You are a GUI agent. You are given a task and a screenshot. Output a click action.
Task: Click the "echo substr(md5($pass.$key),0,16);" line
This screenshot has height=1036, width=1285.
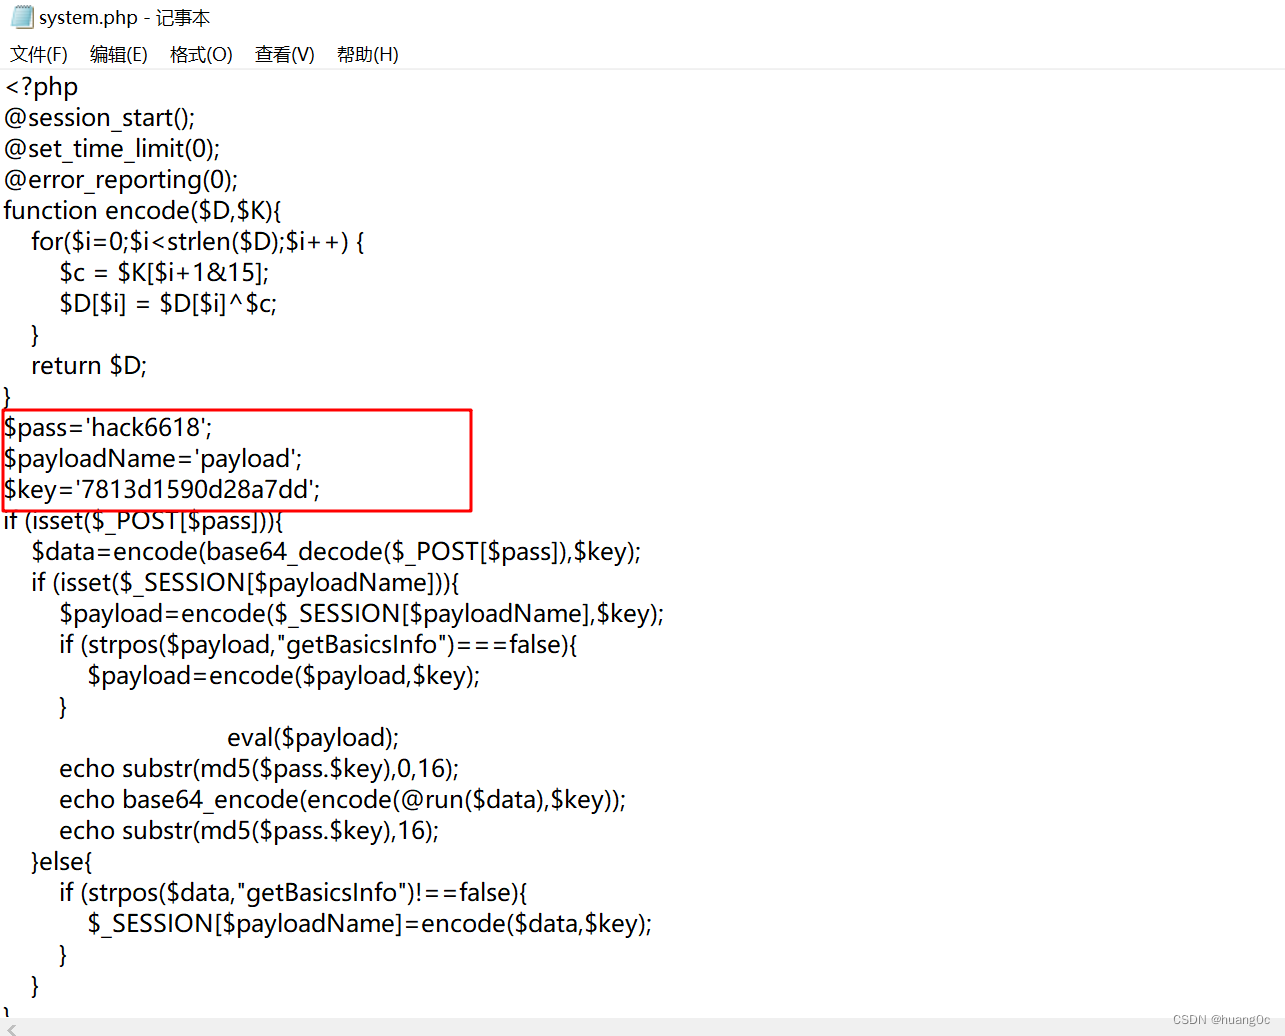click(x=259, y=769)
